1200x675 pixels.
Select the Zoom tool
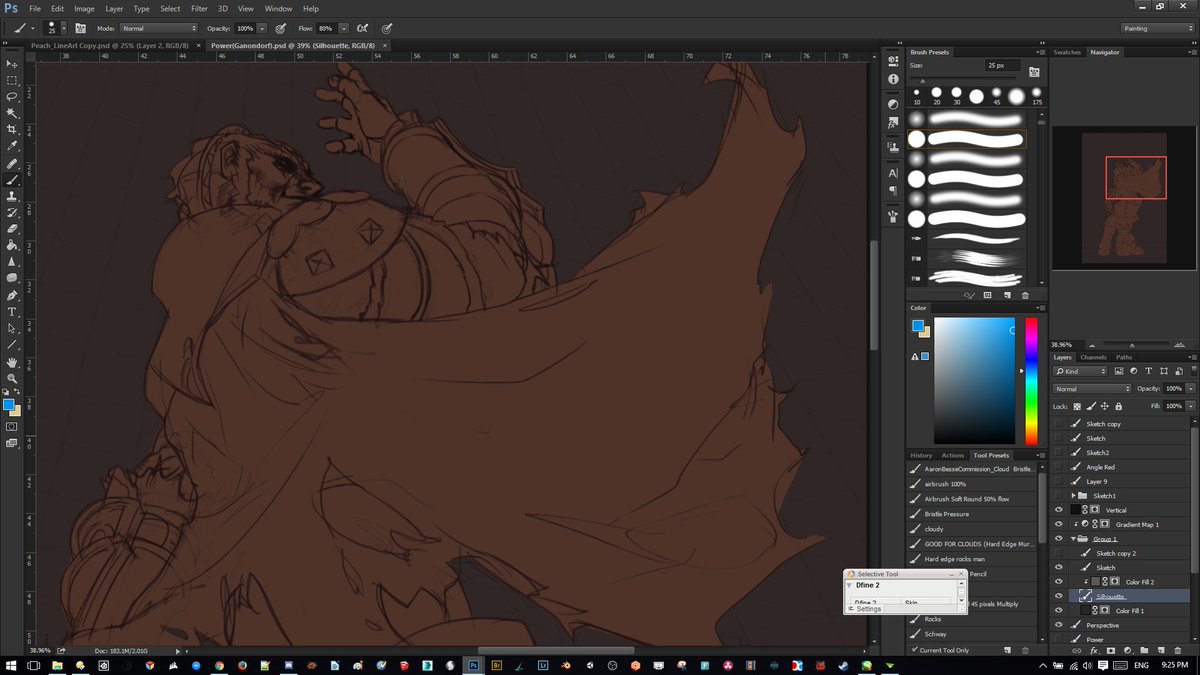pyautogui.click(x=12, y=378)
